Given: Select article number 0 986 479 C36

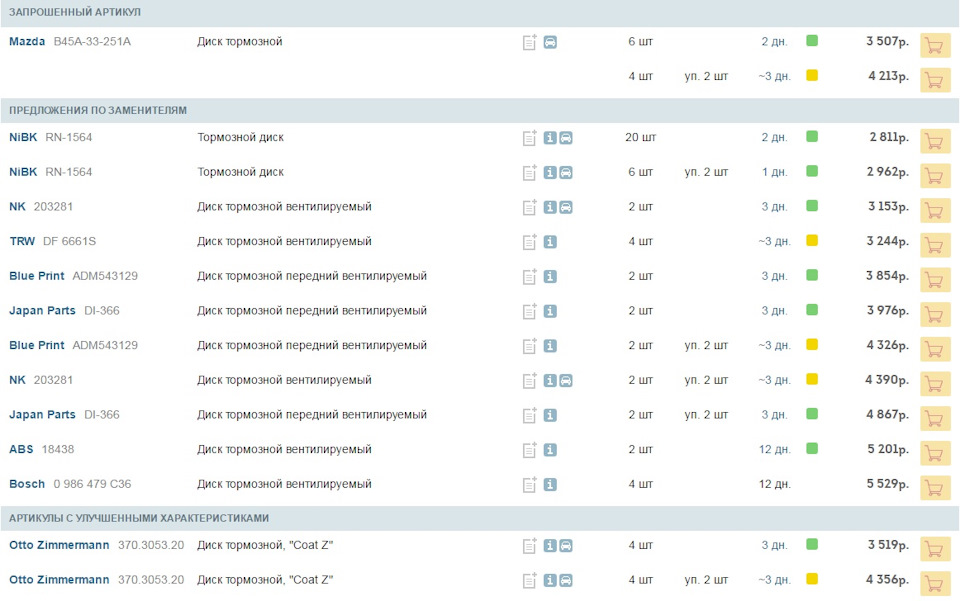Looking at the screenshot, I should pos(92,484).
